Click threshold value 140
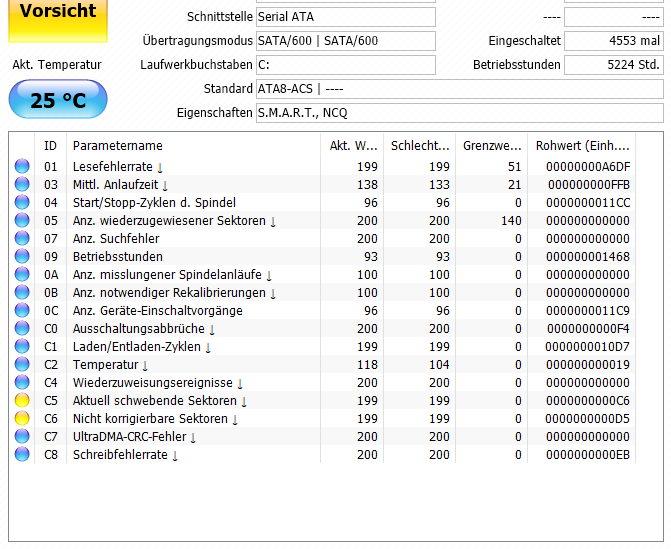671x549 pixels. click(511, 220)
